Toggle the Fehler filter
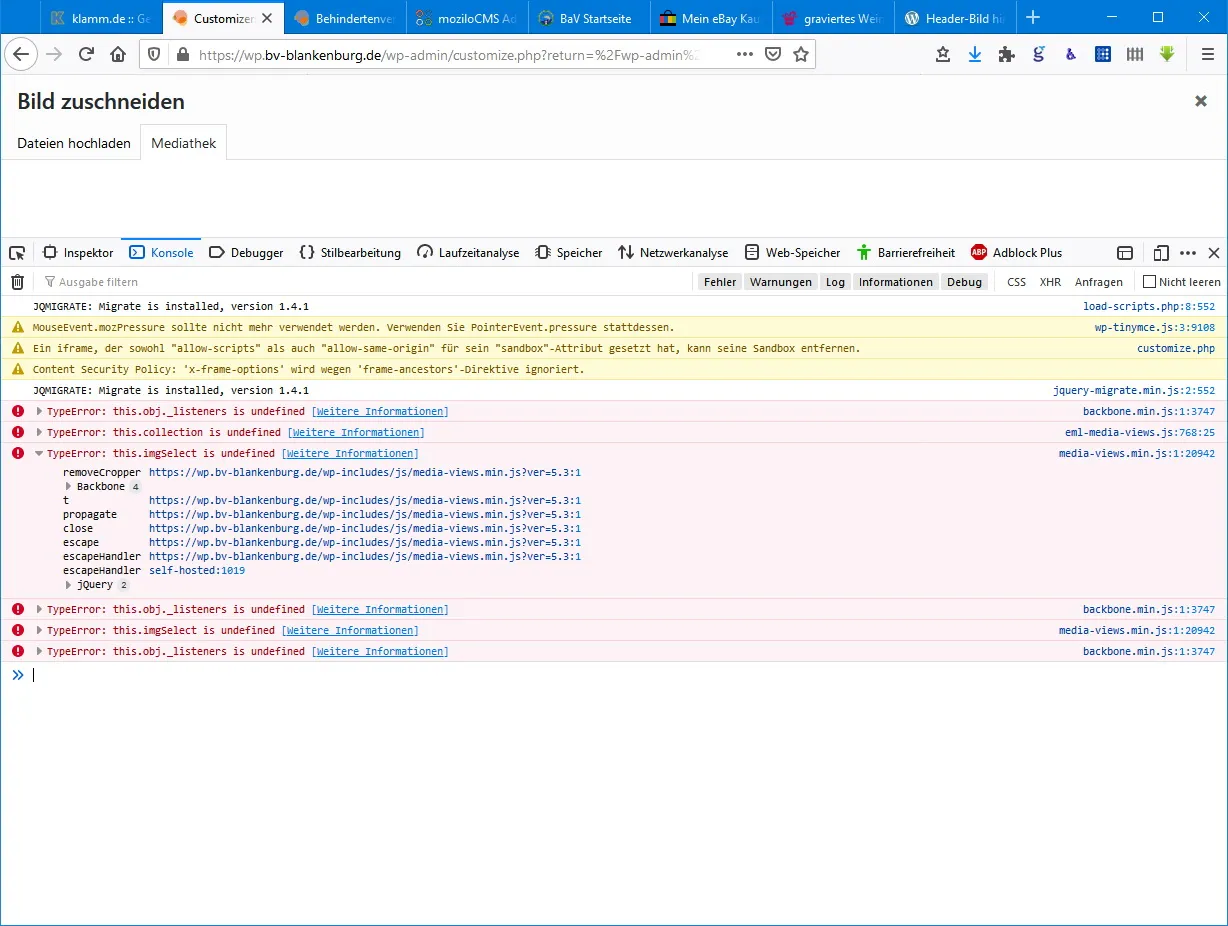This screenshot has height=926, width=1228. tap(720, 282)
